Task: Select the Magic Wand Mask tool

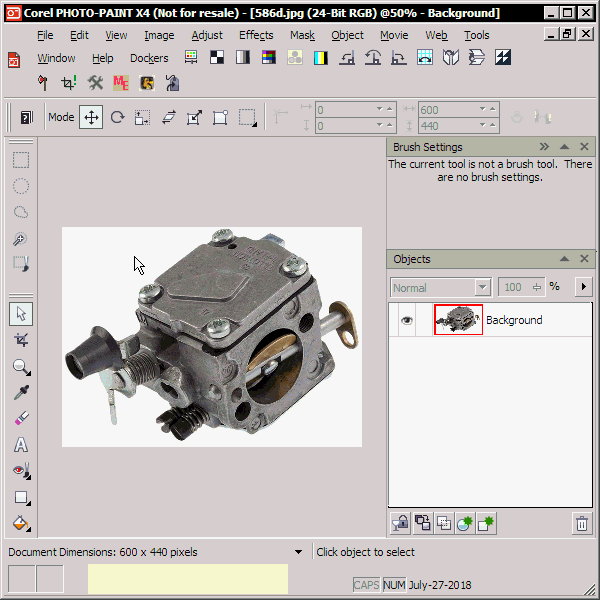Action: pyautogui.click(x=21, y=238)
